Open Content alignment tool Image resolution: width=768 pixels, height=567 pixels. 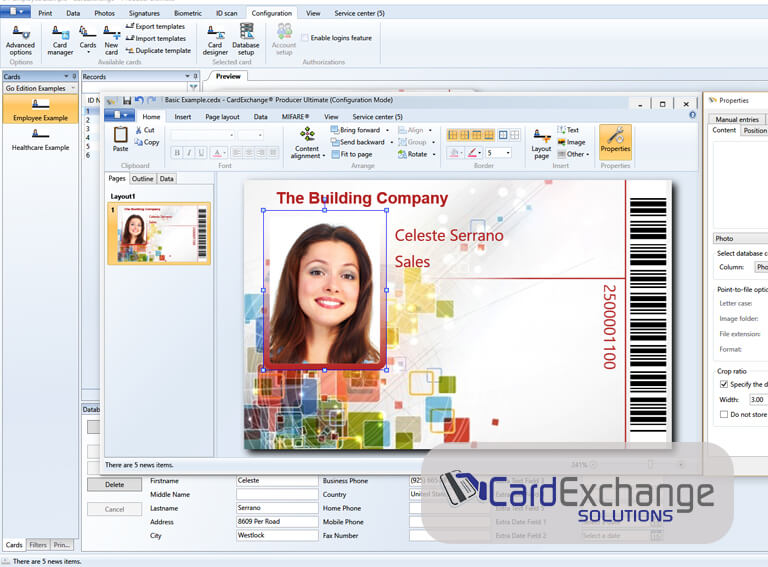pos(307,142)
